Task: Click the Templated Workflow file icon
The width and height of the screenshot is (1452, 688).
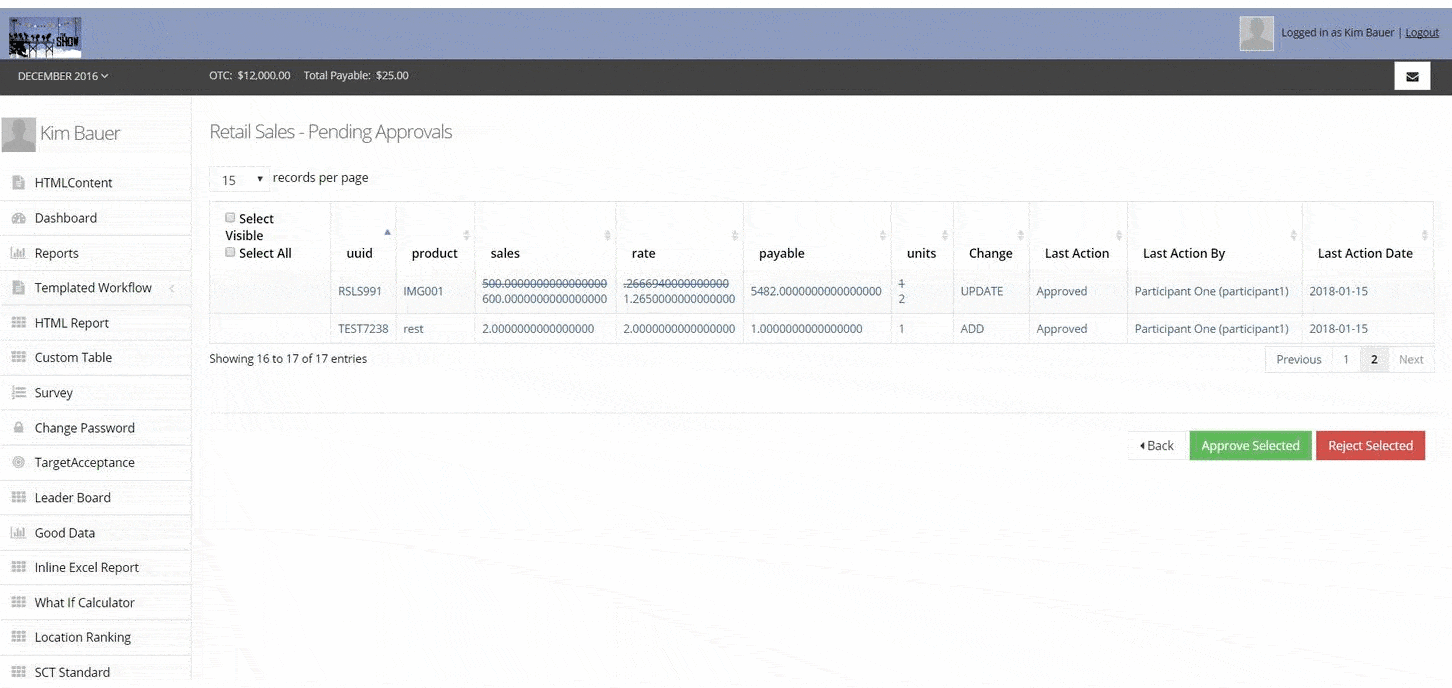Action: [x=18, y=288]
